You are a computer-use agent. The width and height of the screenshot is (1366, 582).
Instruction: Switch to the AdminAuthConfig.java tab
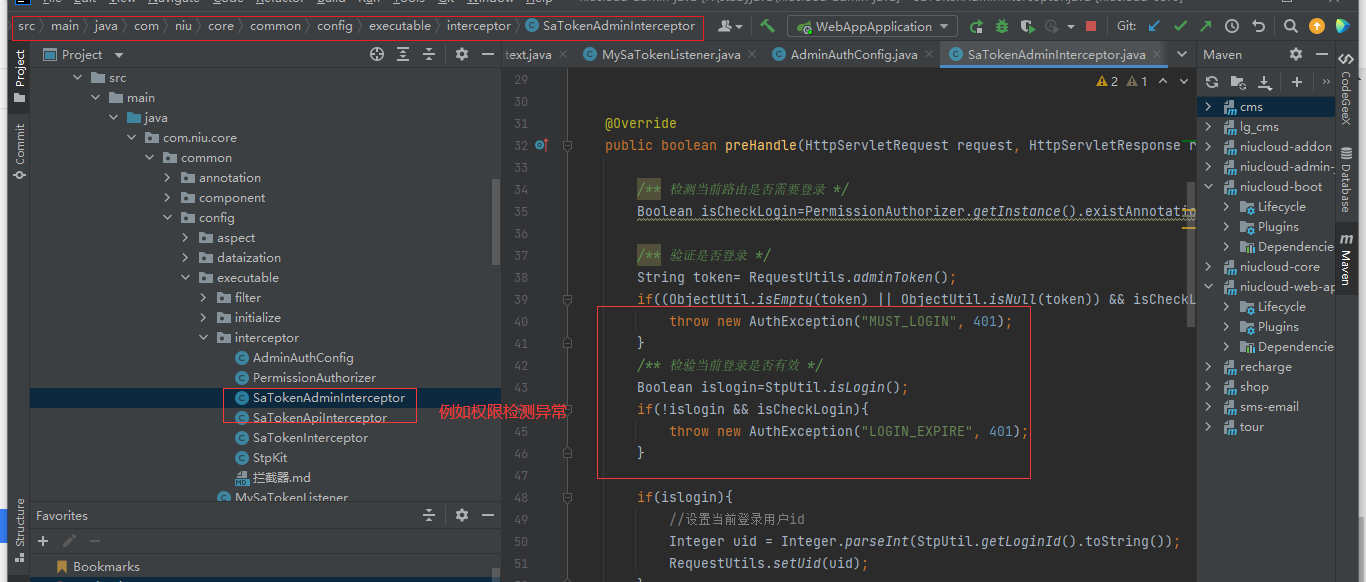853,55
